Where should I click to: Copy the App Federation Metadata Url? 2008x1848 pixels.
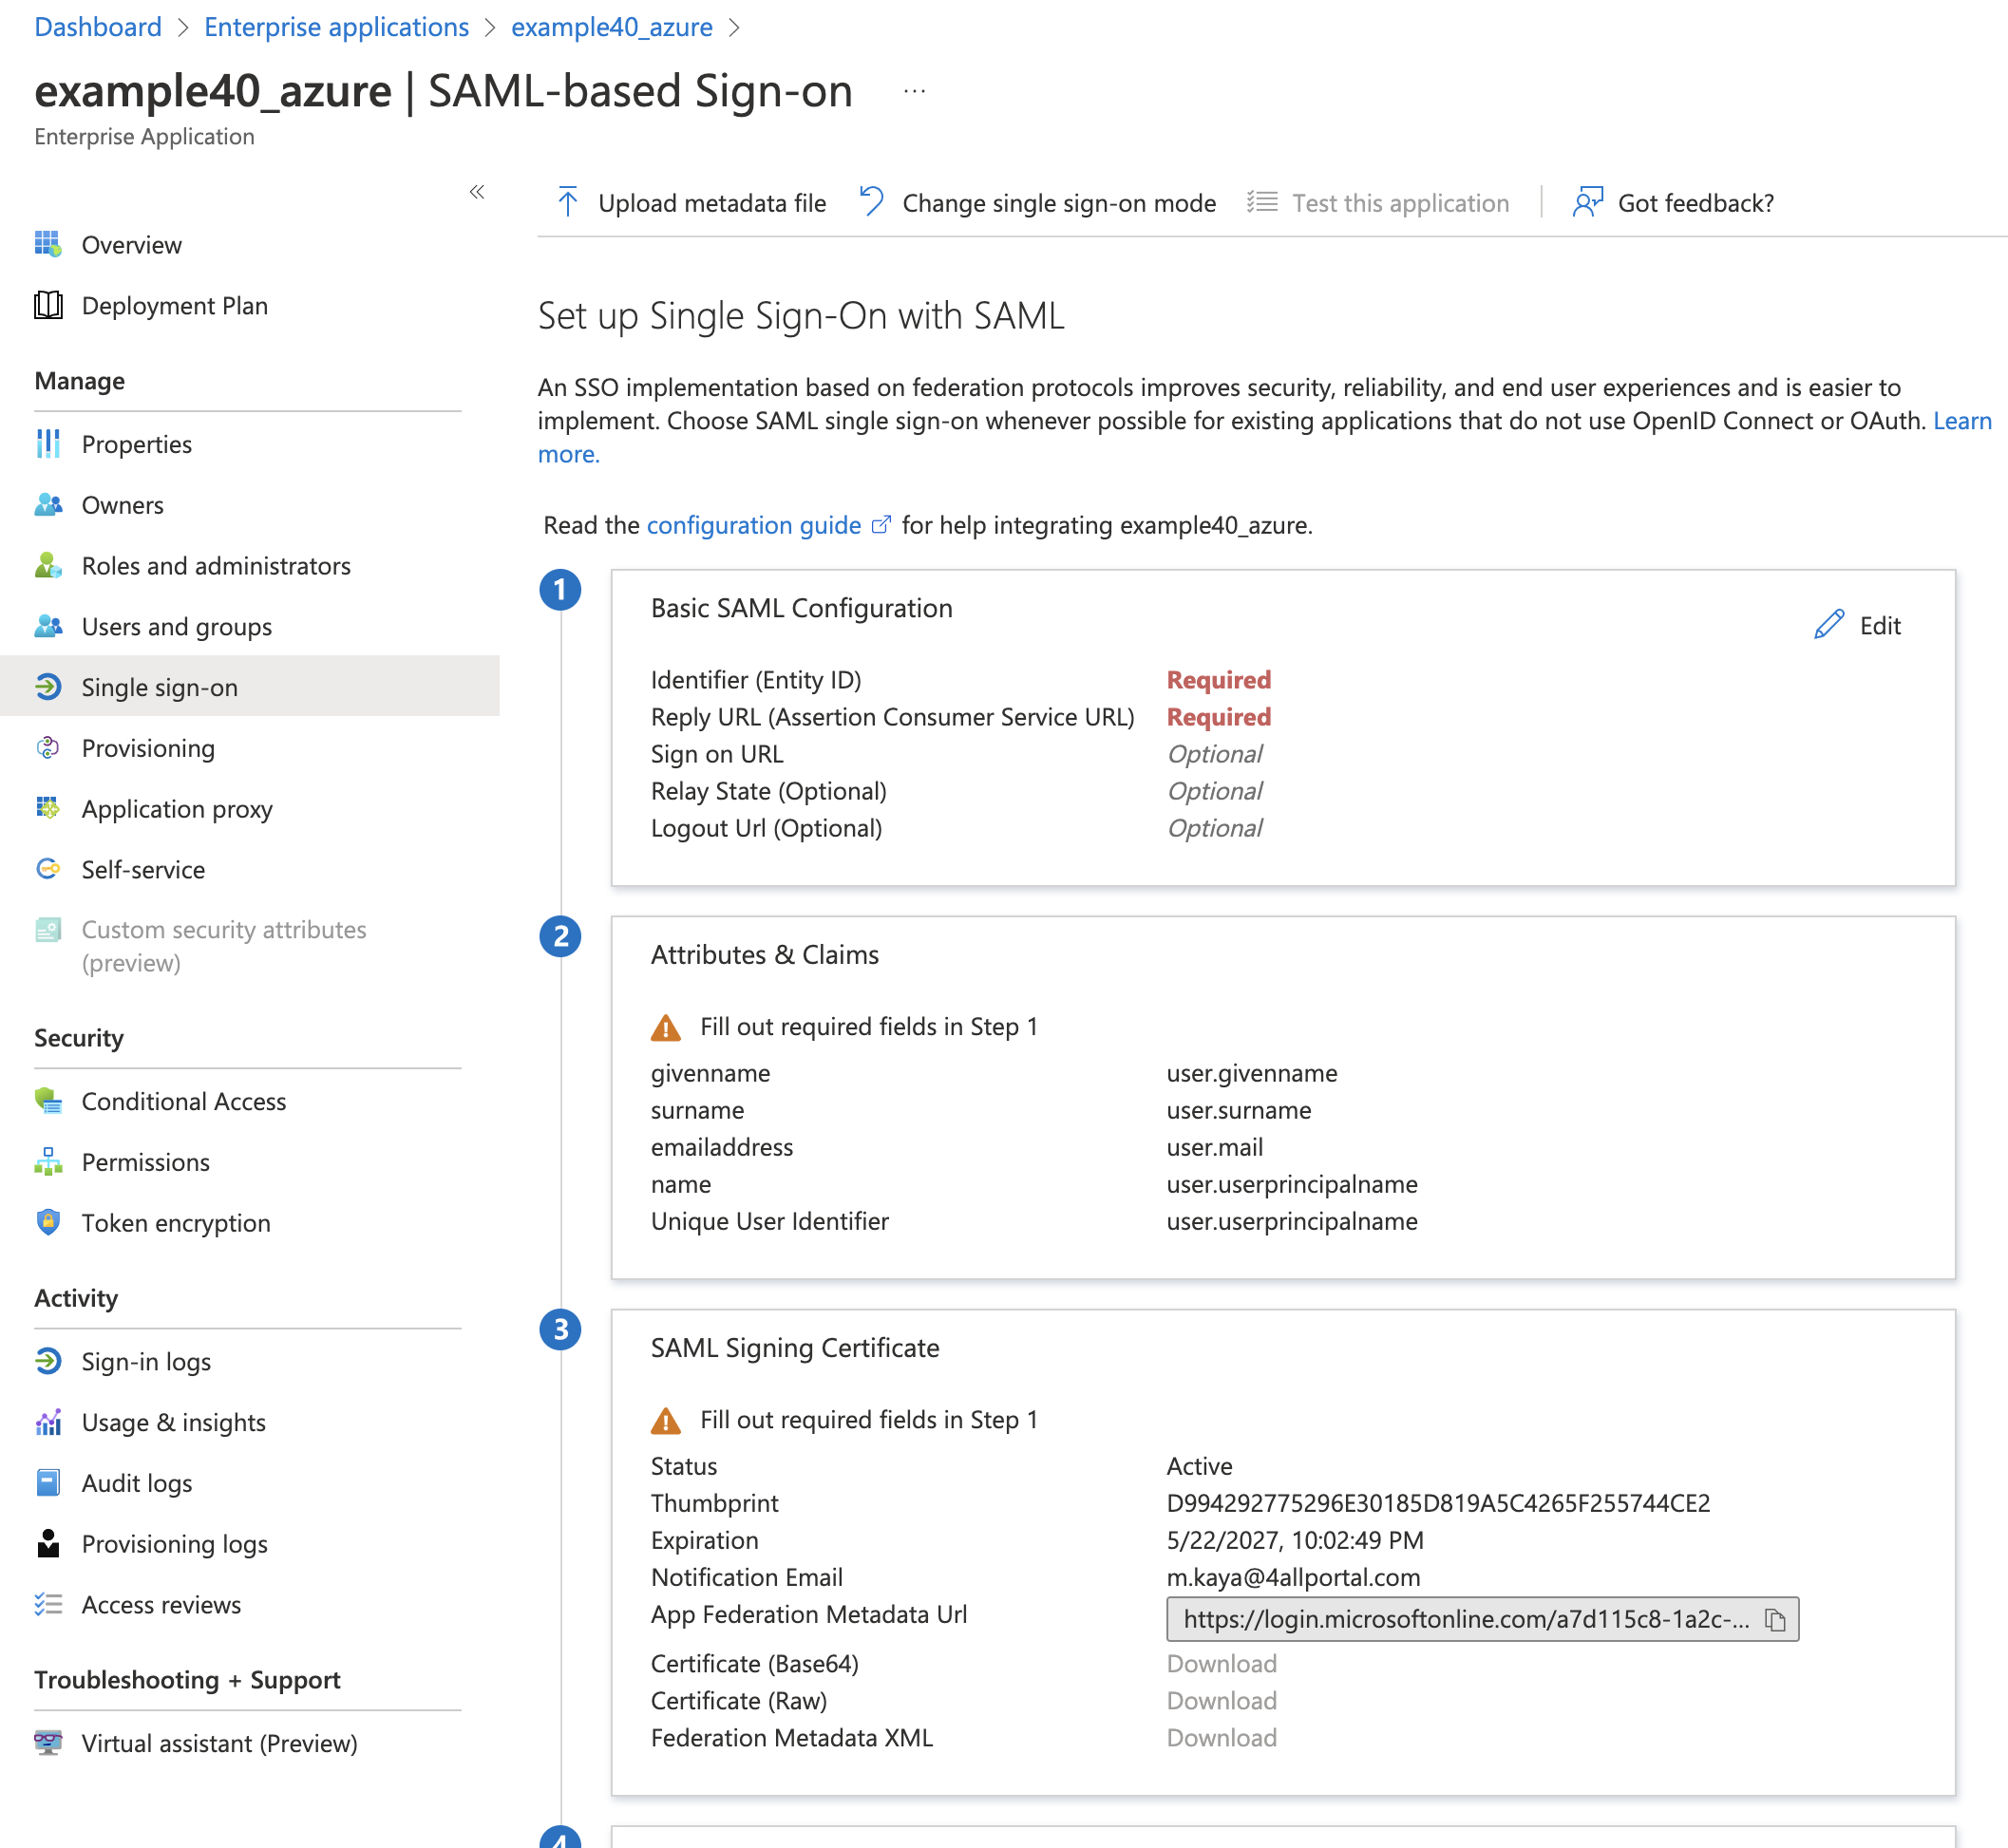pyautogui.click(x=1775, y=1620)
